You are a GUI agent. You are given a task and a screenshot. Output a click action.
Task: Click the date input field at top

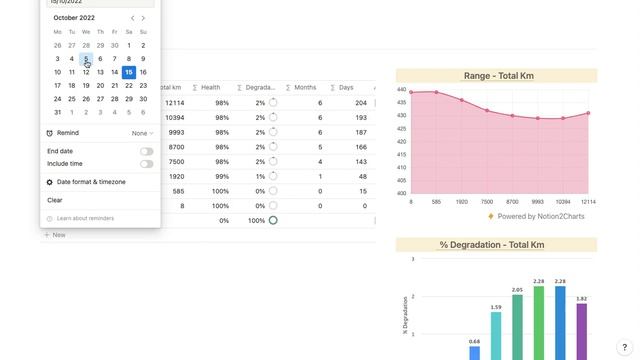[x=100, y=3]
